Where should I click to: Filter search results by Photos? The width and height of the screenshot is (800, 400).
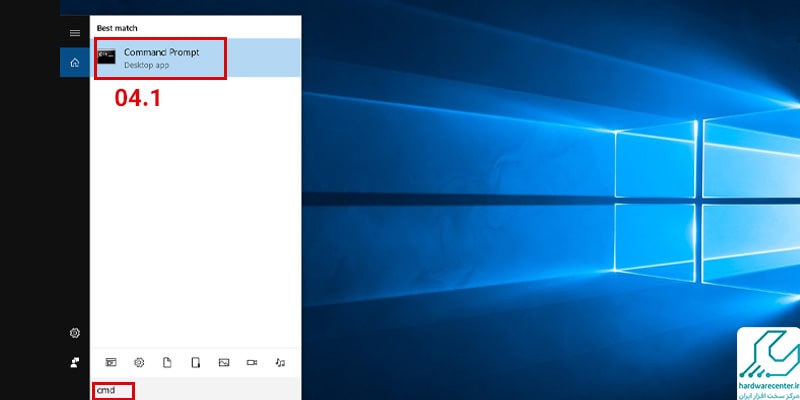coord(223,362)
